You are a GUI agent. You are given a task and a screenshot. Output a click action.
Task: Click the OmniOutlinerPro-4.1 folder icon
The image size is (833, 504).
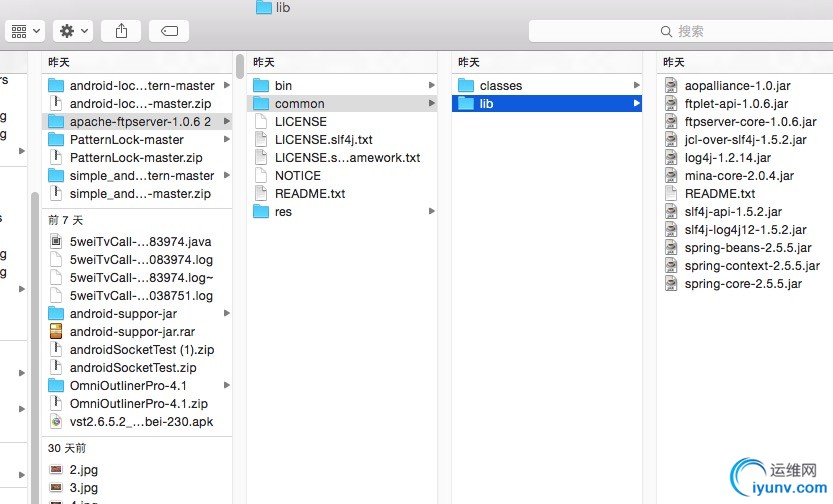(56, 386)
